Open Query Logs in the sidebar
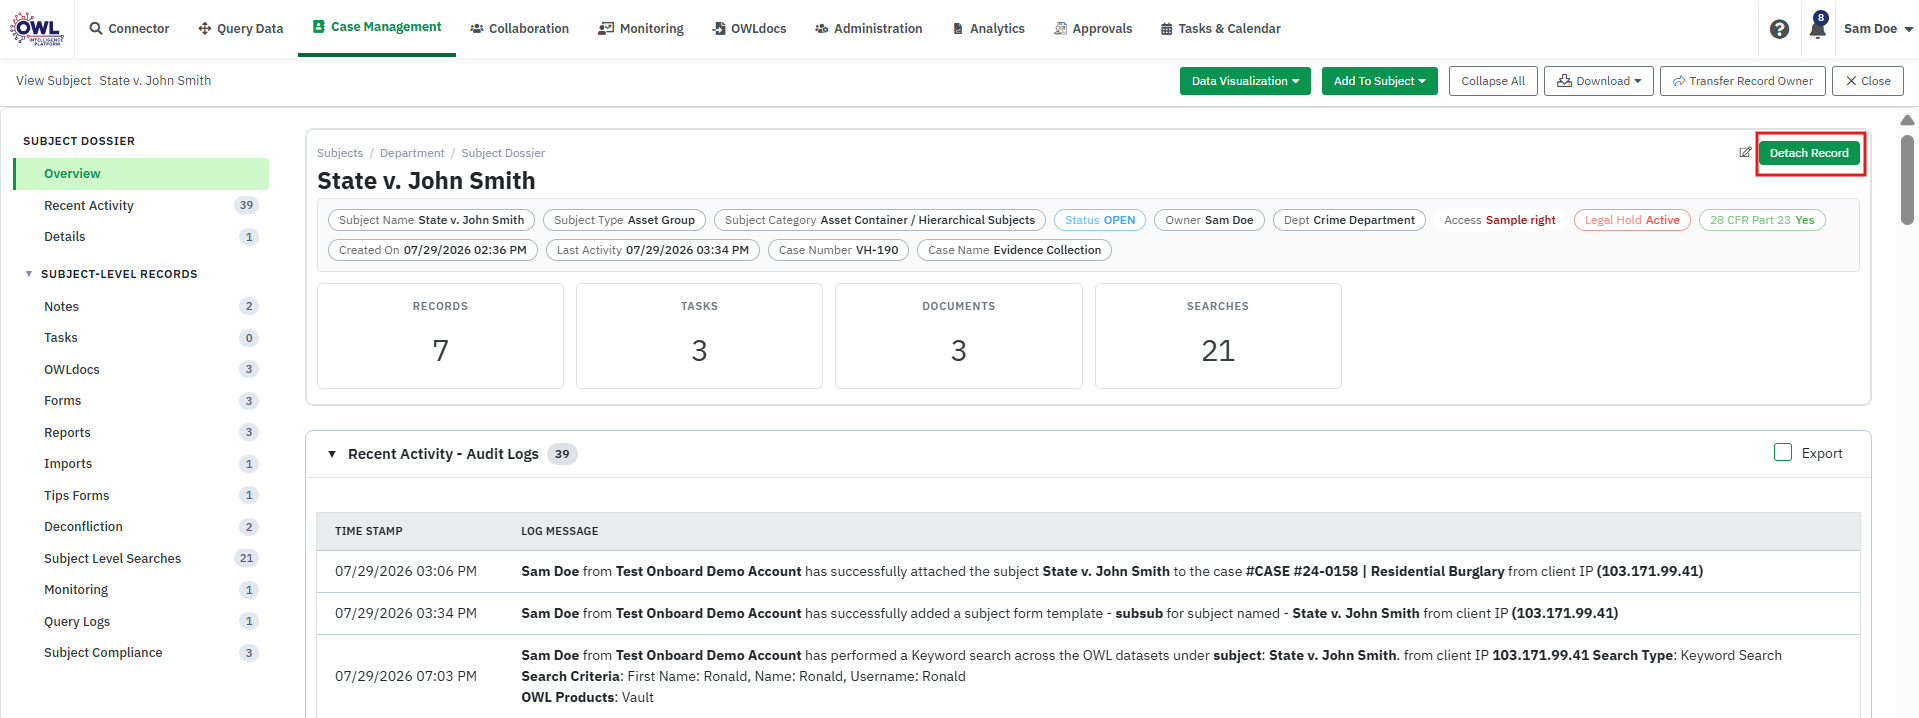Image resolution: width=1919 pixels, height=718 pixels. pyautogui.click(x=141, y=621)
